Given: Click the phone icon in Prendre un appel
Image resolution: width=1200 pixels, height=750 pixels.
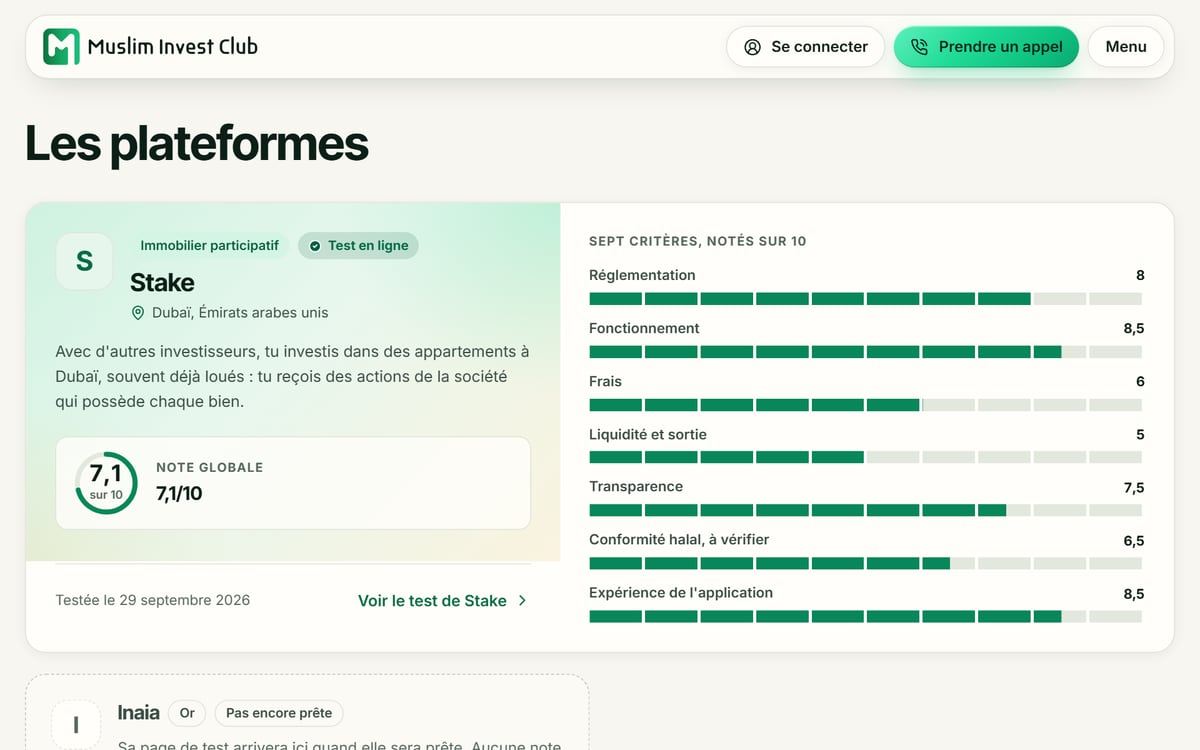Looking at the screenshot, I should tap(920, 47).
